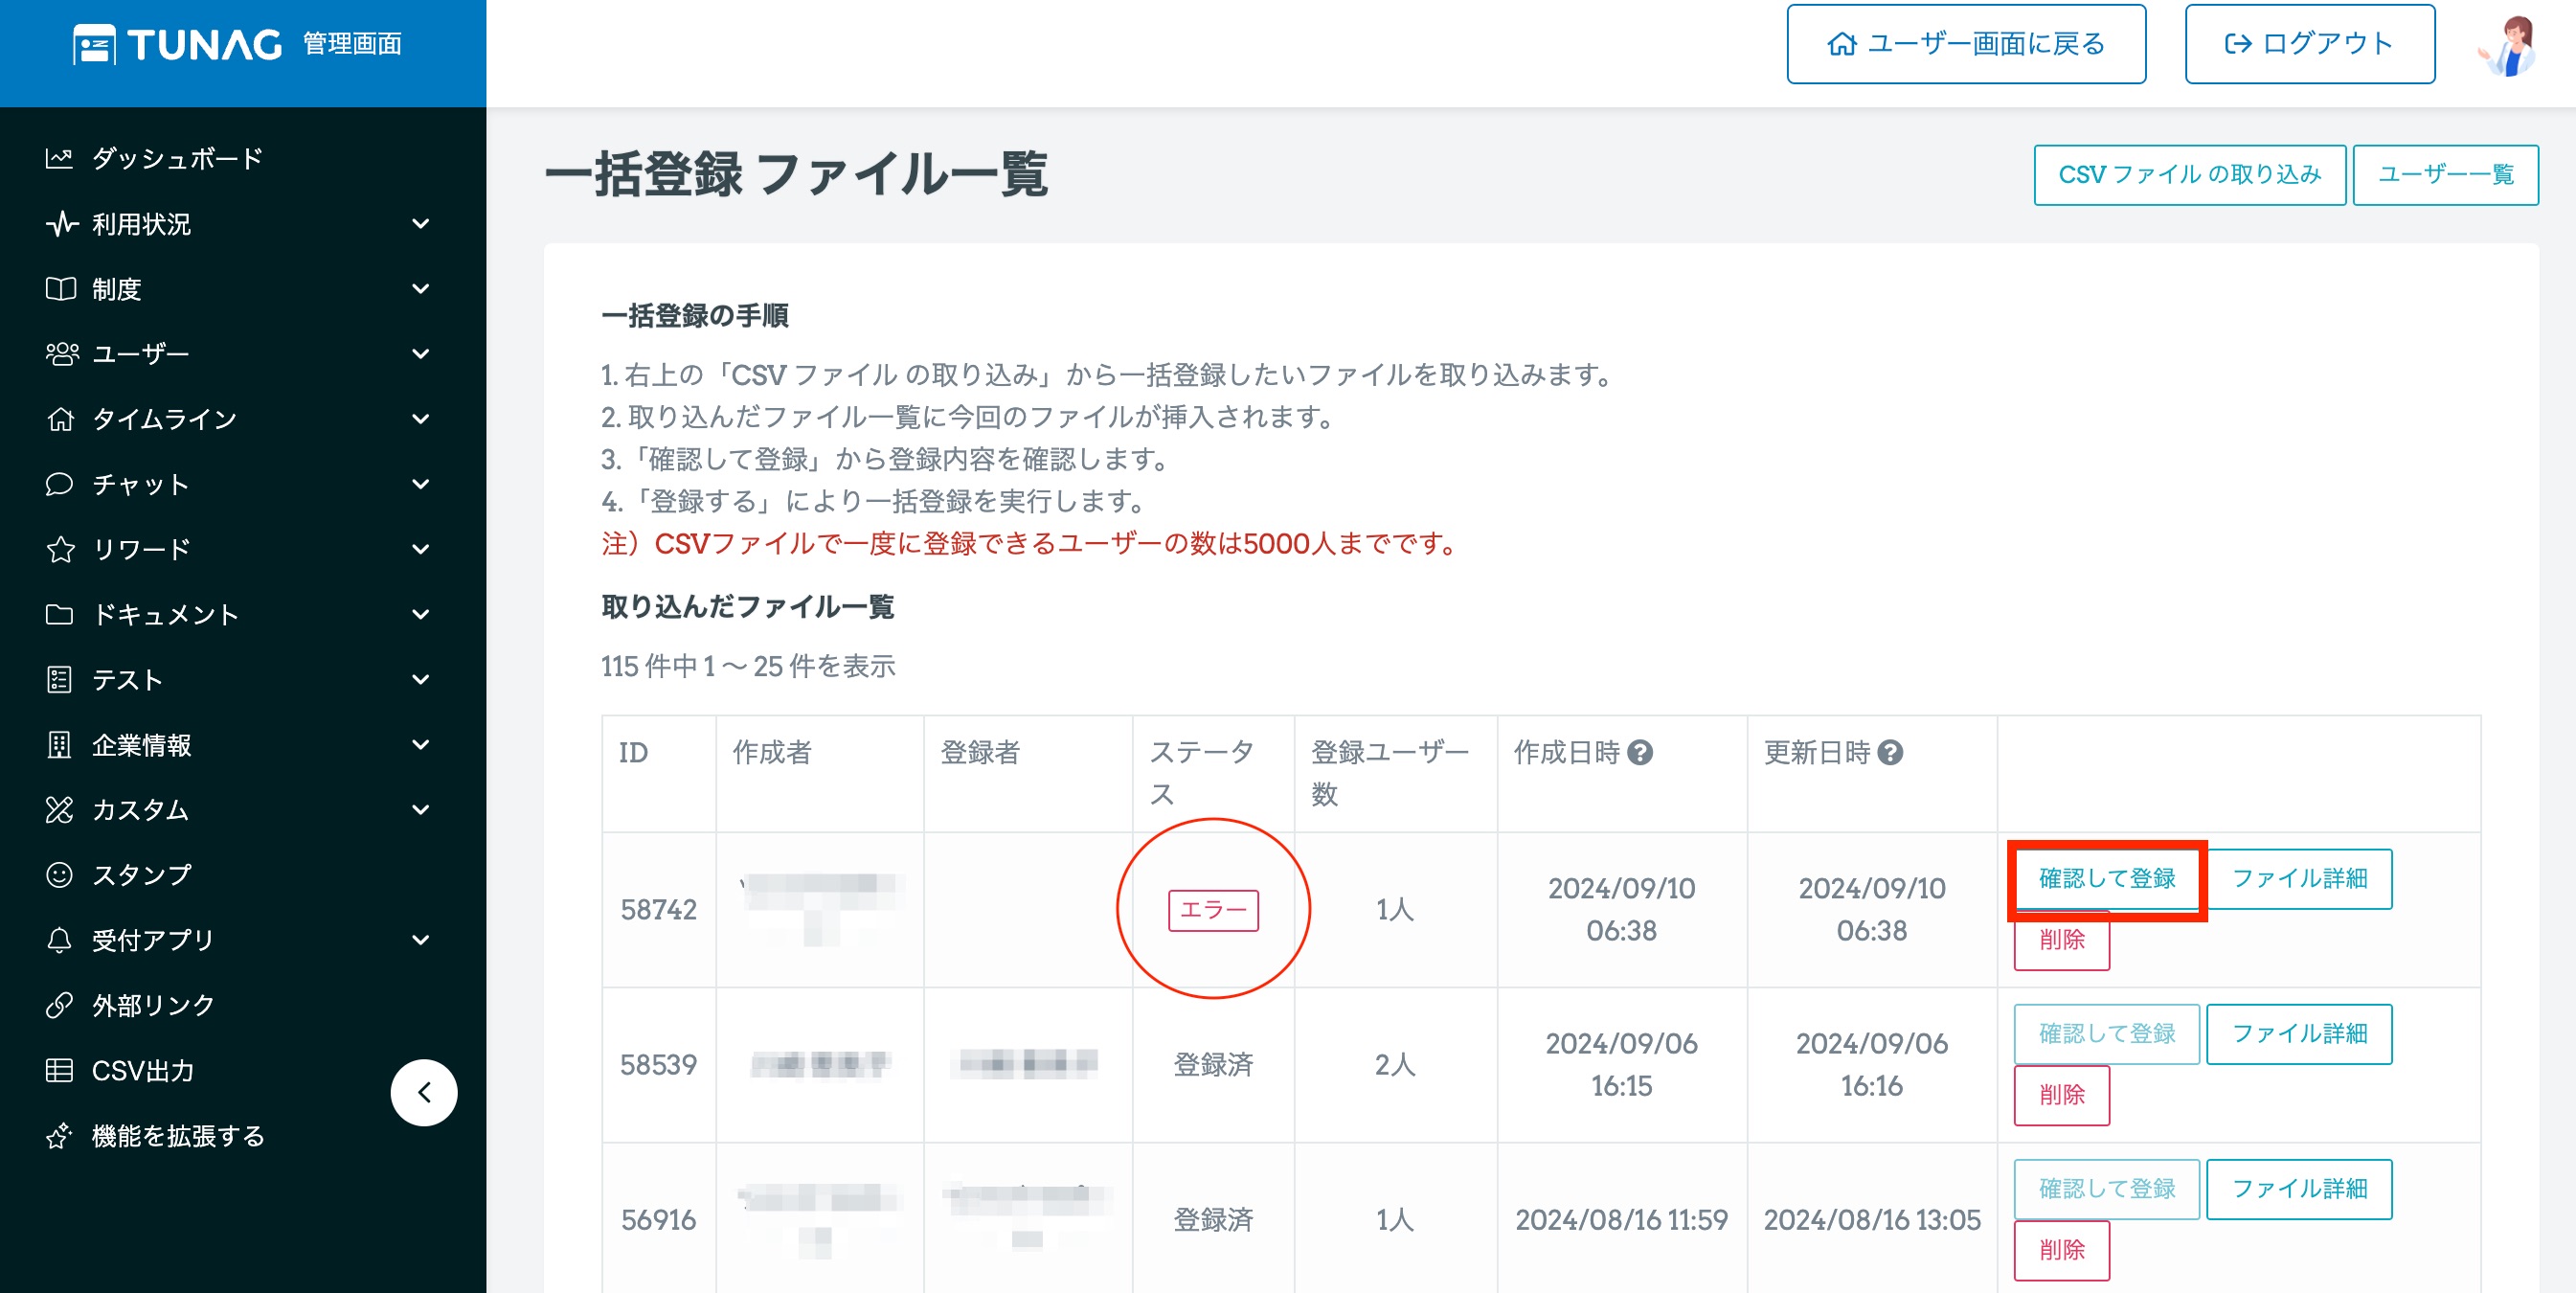Expand the 制度 chevron
Image resolution: width=2576 pixels, height=1293 pixels.
[421, 288]
